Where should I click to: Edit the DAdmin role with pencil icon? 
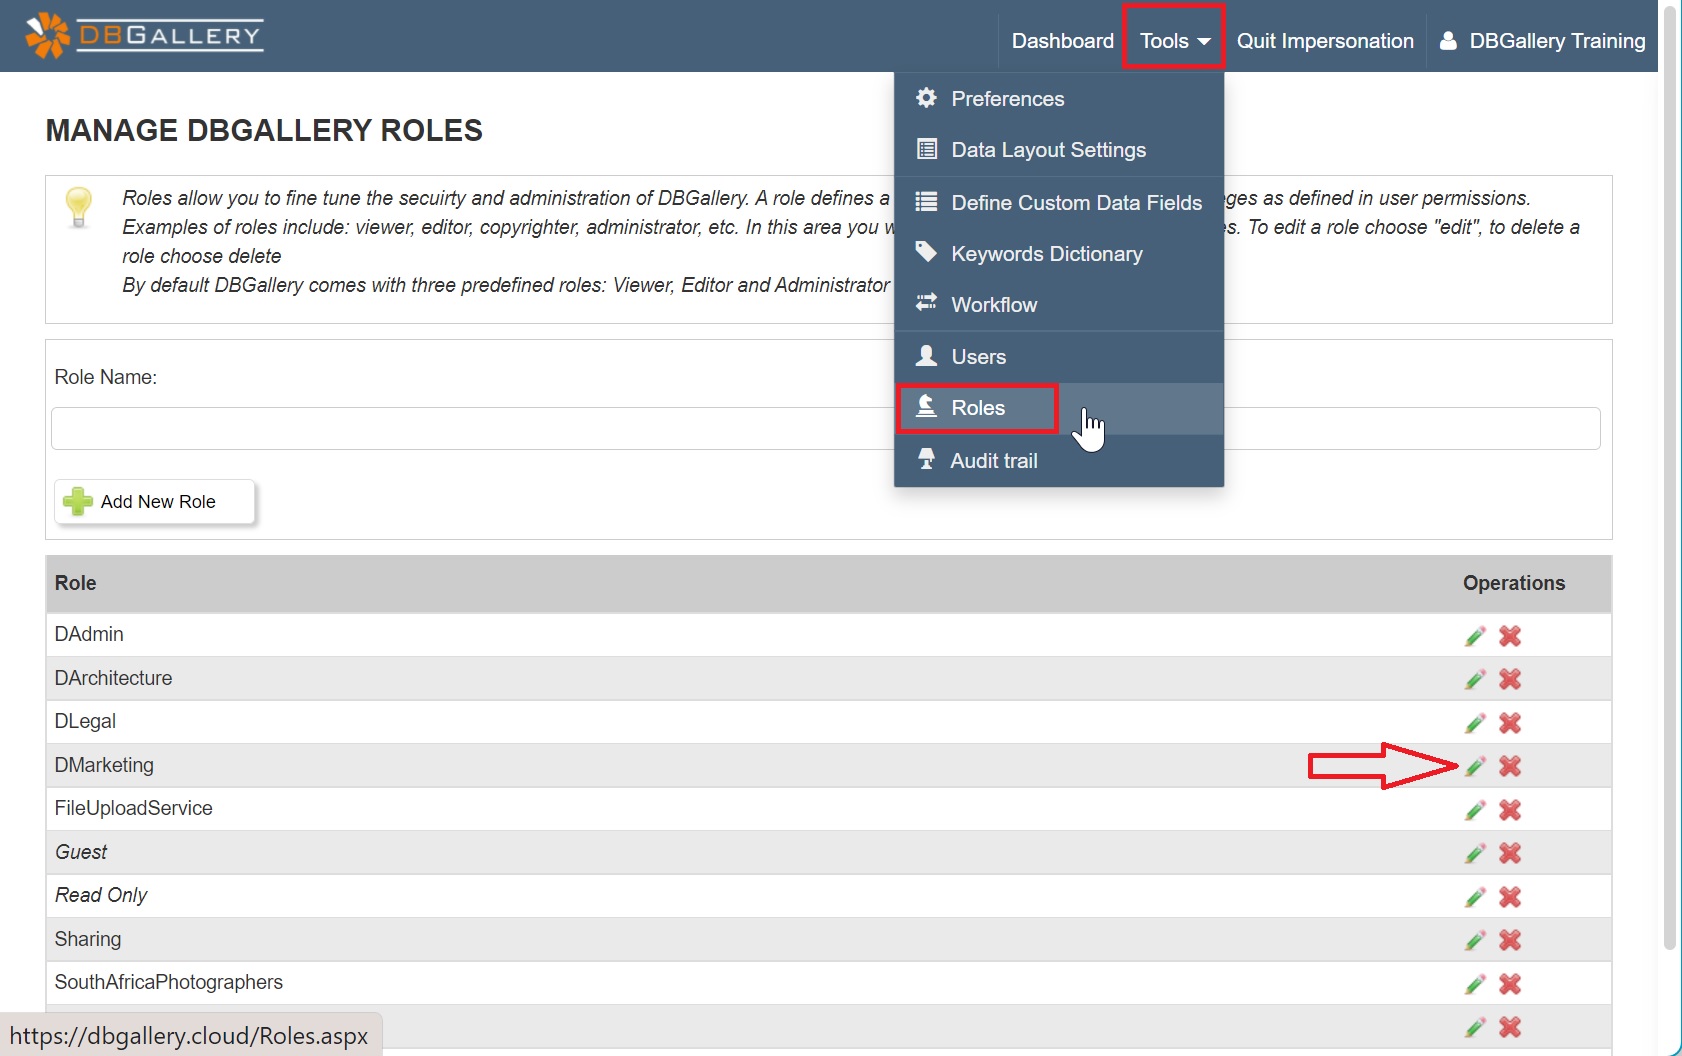[x=1475, y=636]
